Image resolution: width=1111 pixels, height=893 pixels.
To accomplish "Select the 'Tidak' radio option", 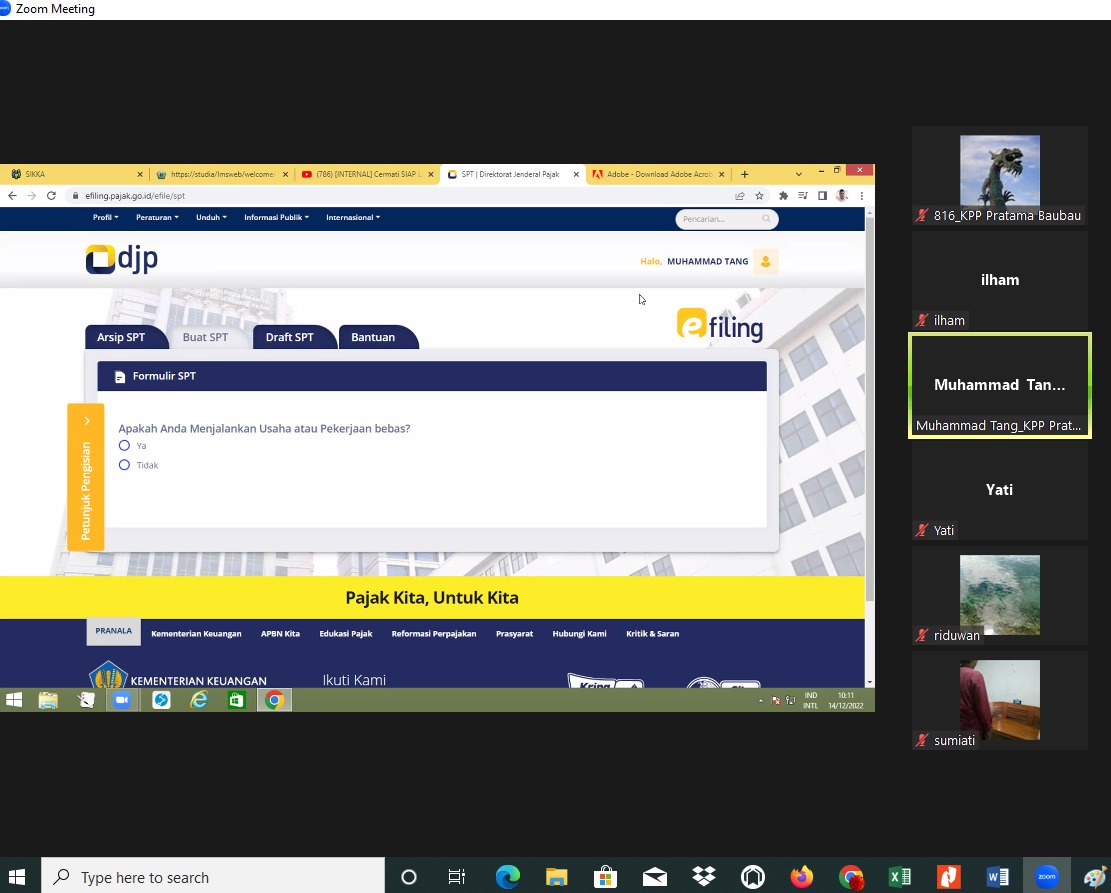I will (x=125, y=465).
